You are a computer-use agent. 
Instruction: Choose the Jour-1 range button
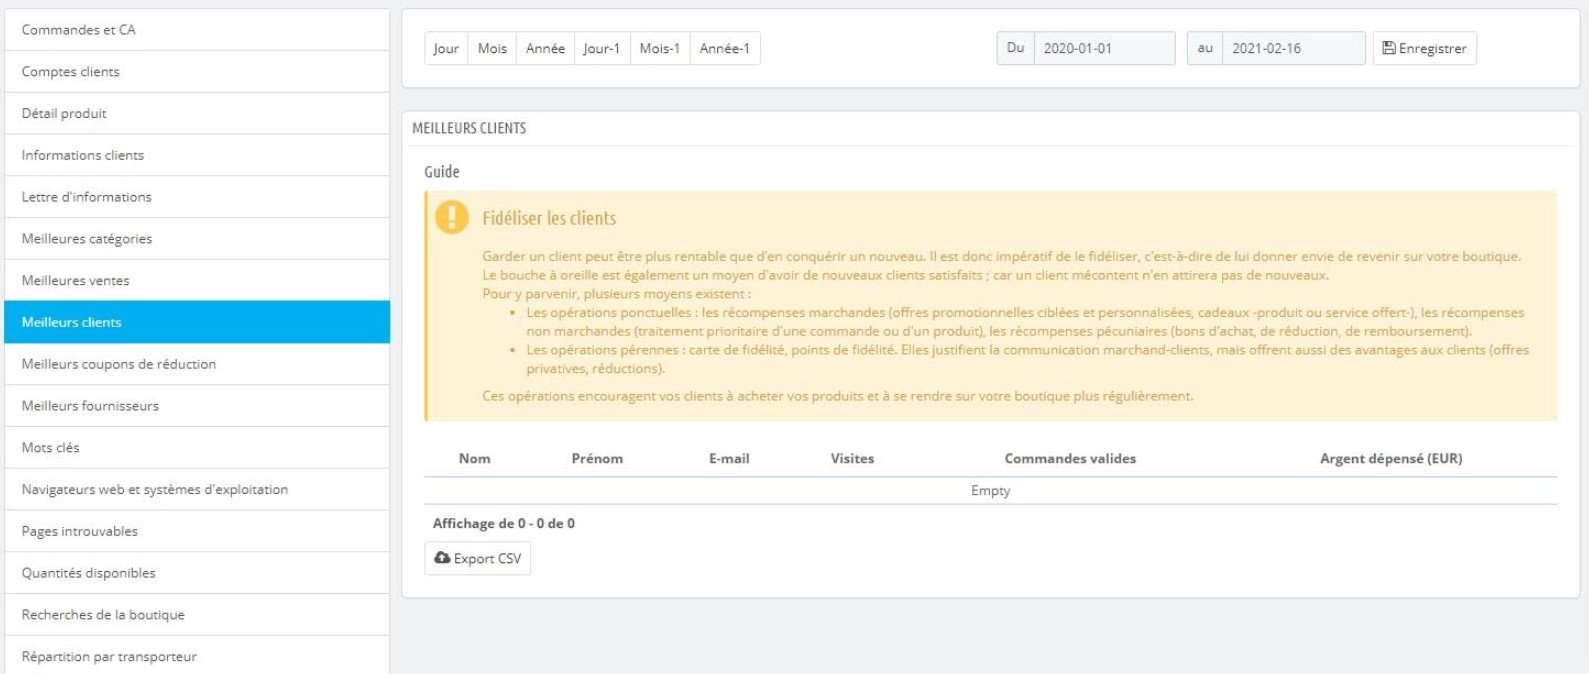(602, 48)
